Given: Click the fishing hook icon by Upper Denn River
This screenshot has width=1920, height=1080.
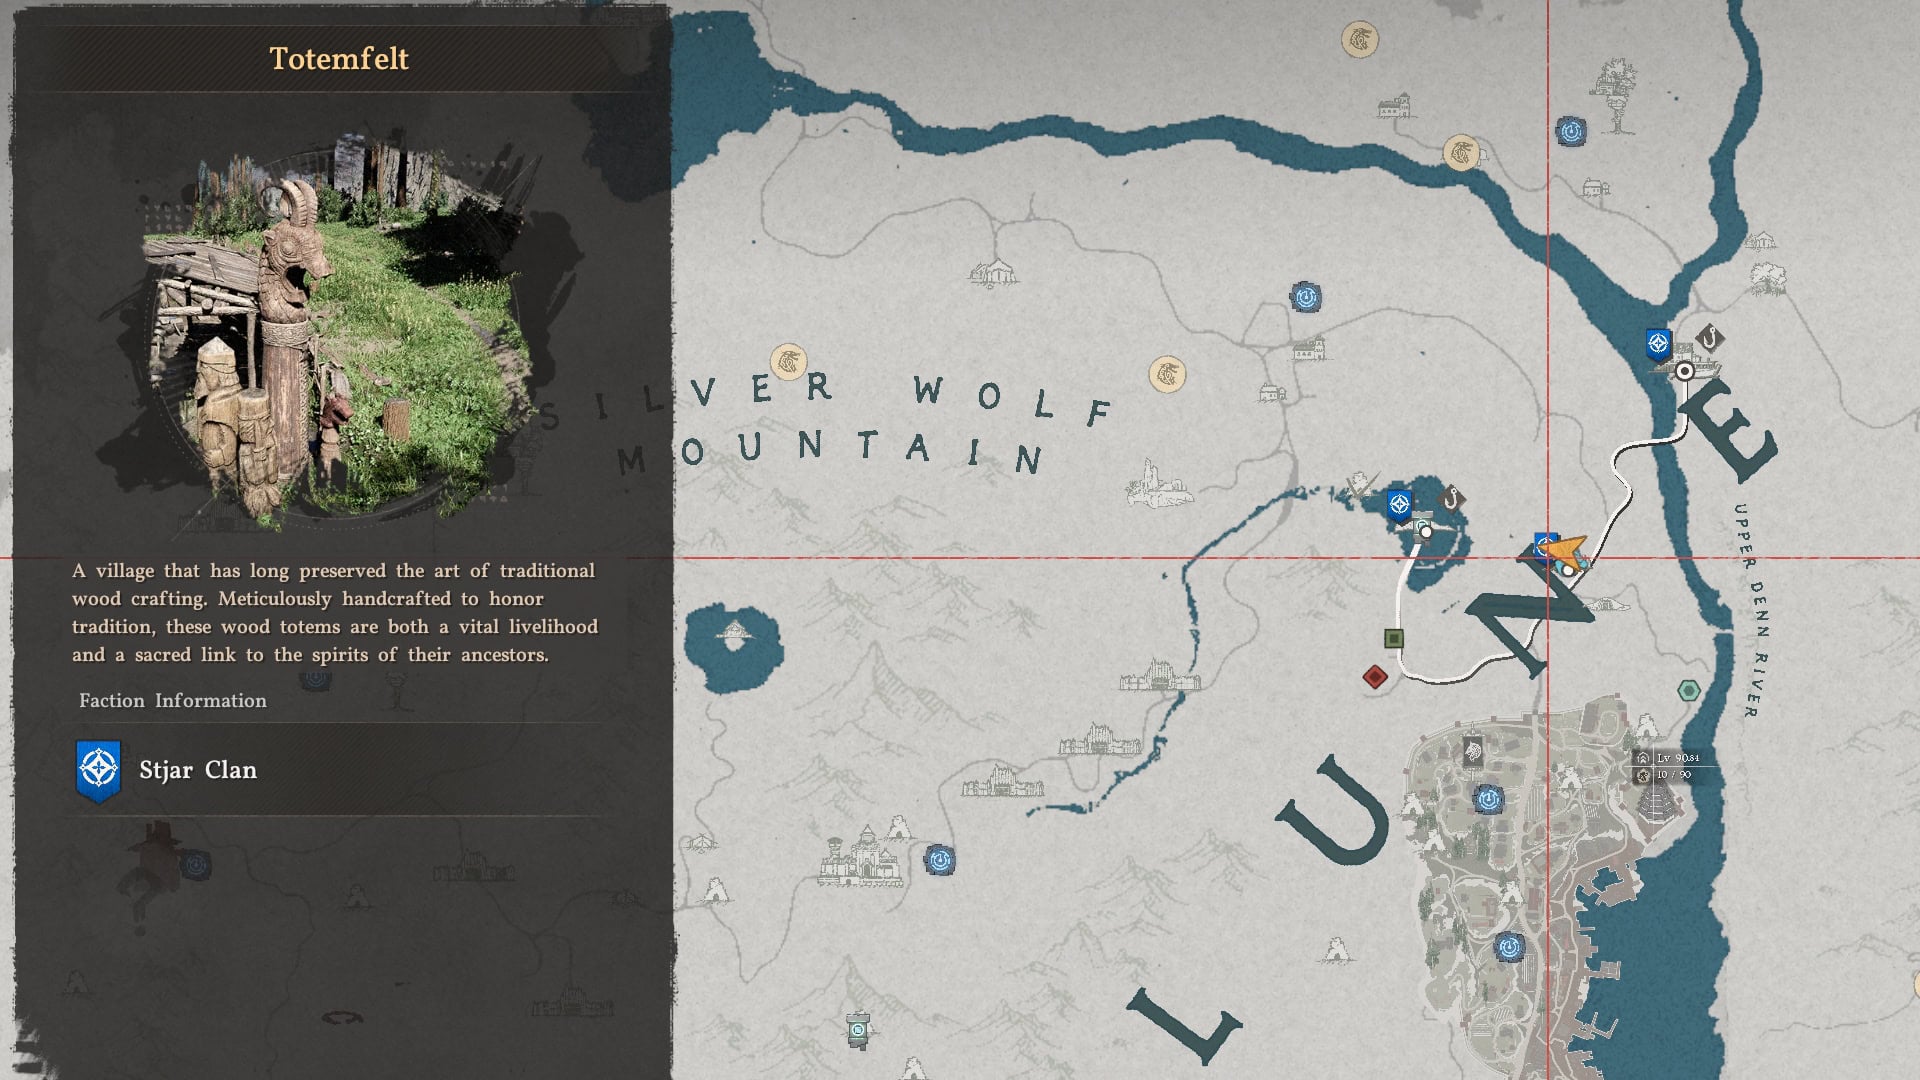Looking at the screenshot, I should pyautogui.click(x=1709, y=338).
